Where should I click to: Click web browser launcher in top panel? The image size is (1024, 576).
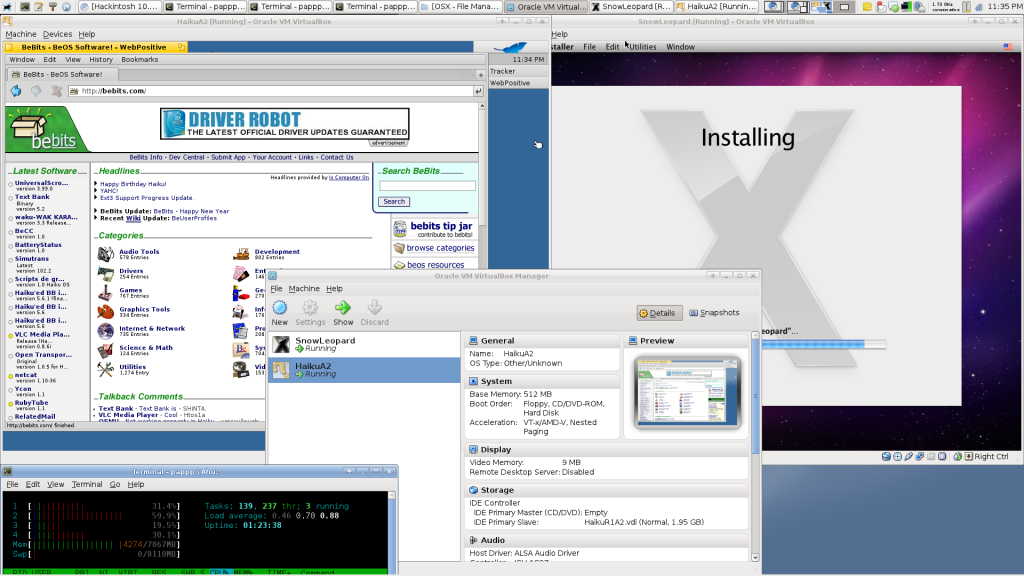click(x=66, y=7)
